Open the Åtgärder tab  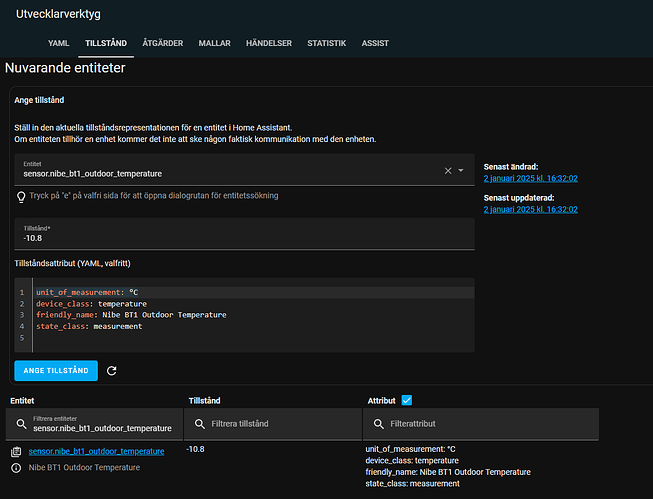pyautogui.click(x=161, y=44)
